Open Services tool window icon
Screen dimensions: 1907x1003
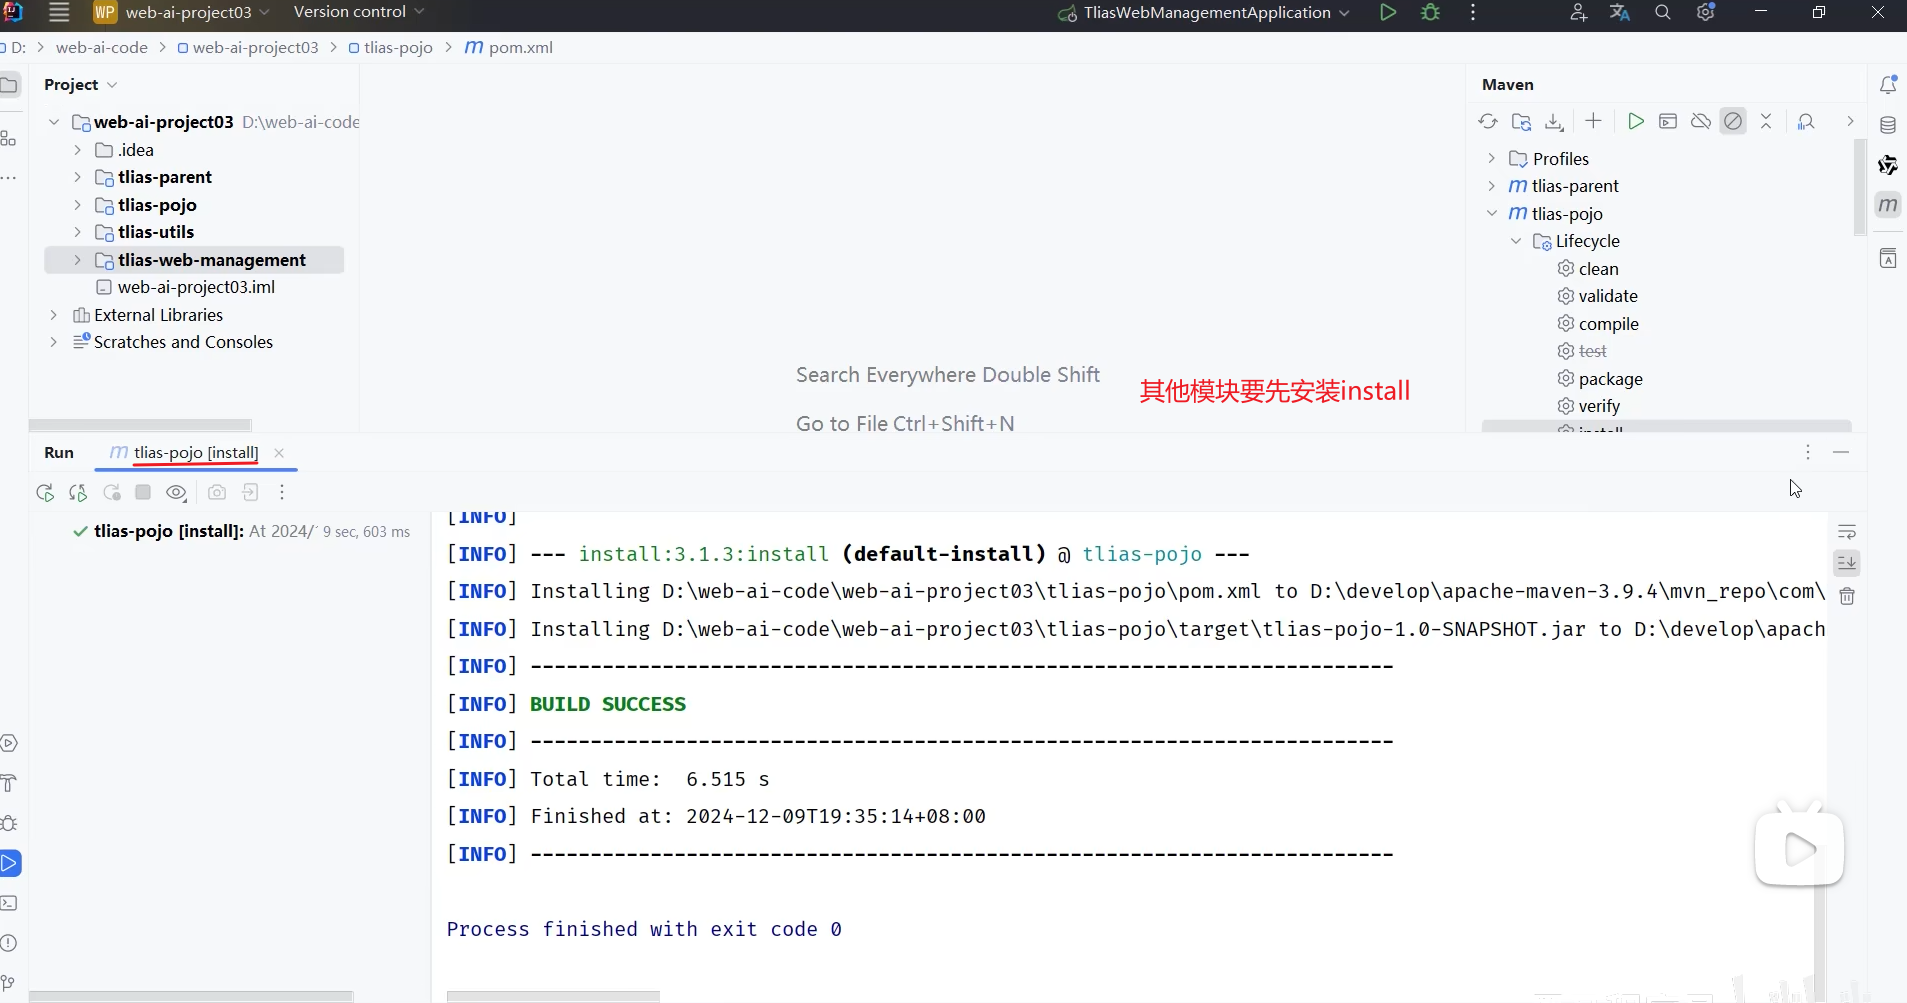(x=9, y=743)
